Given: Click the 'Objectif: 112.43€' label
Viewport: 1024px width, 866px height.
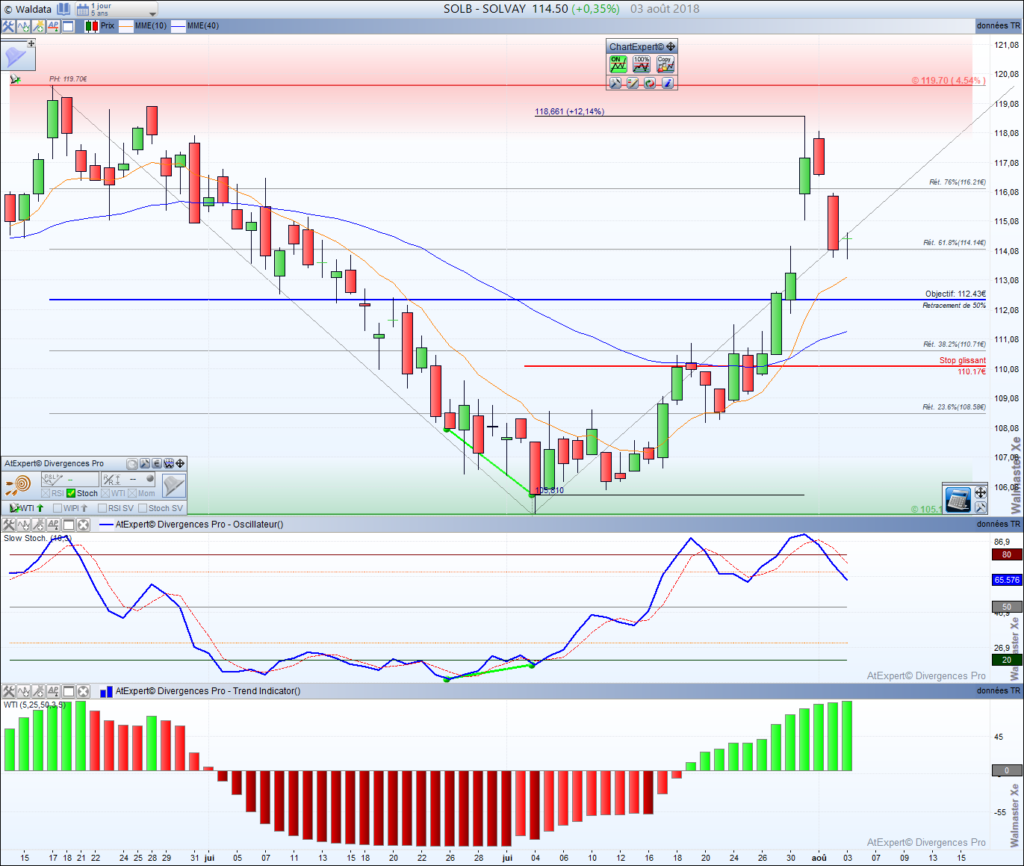Looking at the screenshot, I should click(x=955, y=294).
